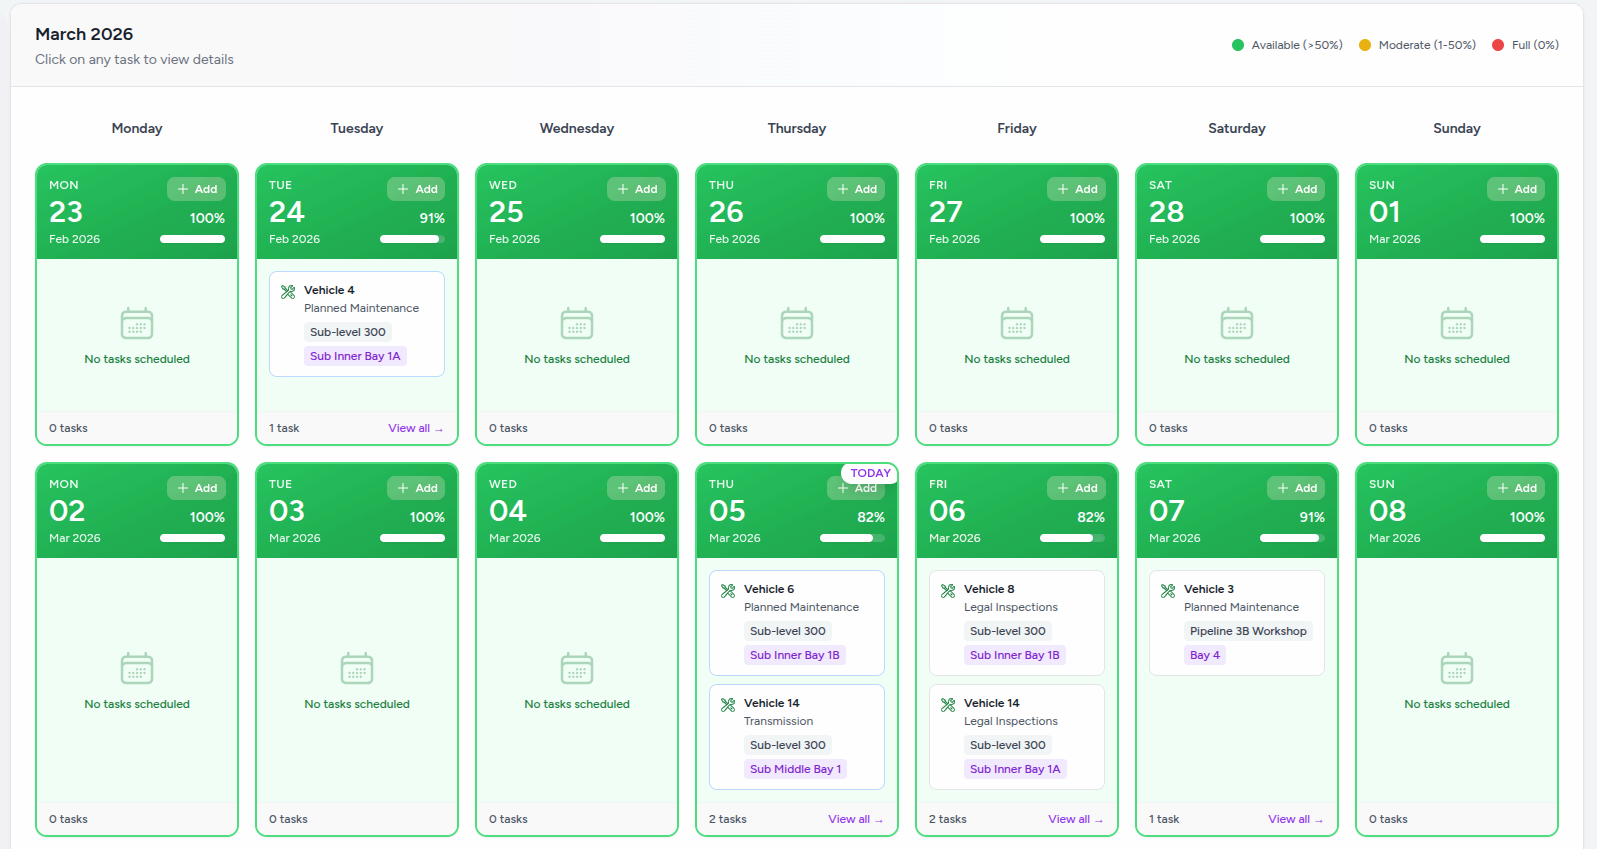Add a task on Wednesday 04 Mar

637,488
